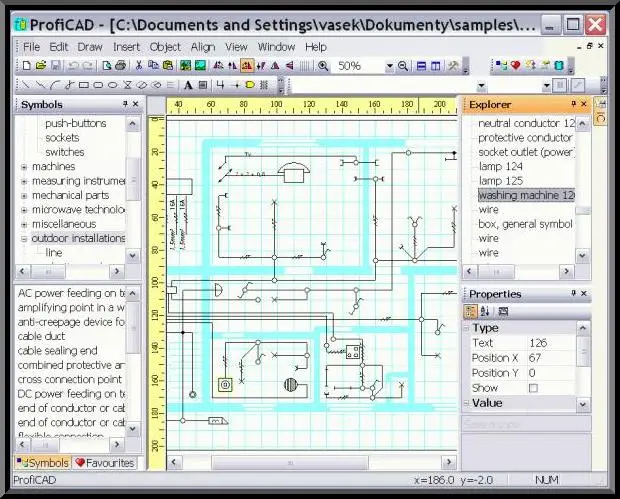The image size is (620, 499).
Task: Select 'cross connection point' symbol
Action: 70,379
